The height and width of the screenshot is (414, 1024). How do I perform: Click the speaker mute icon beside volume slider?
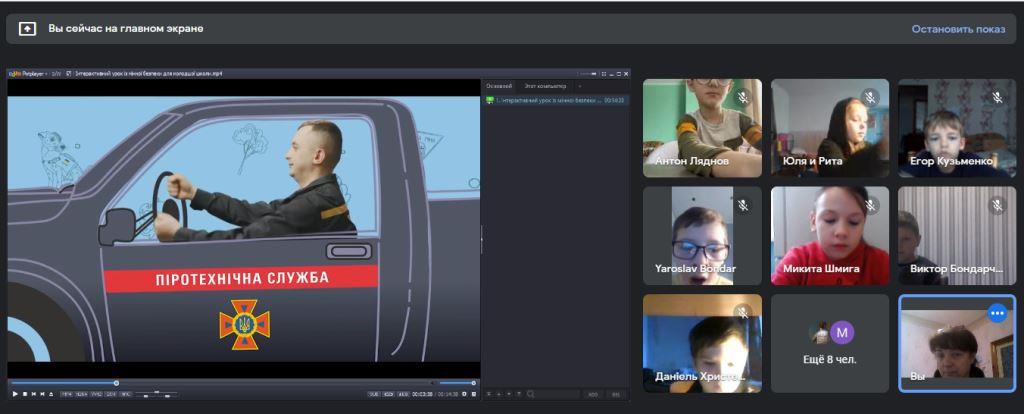pyautogui.click(x=432, y=383)
